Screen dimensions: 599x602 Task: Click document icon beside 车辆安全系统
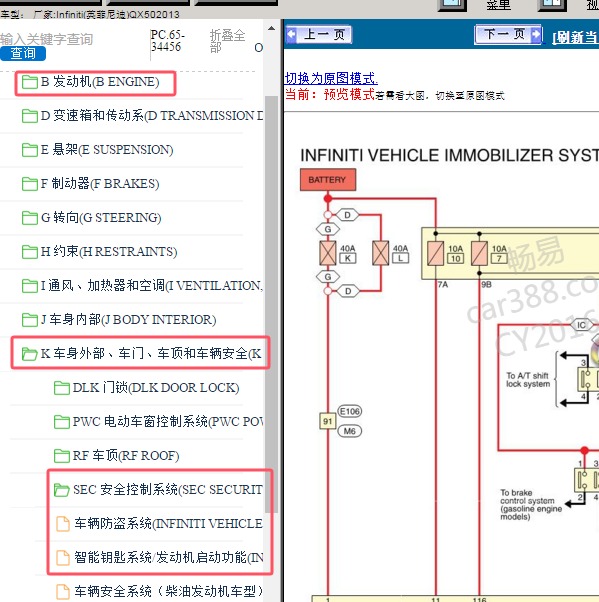click(x=63, y=592)
